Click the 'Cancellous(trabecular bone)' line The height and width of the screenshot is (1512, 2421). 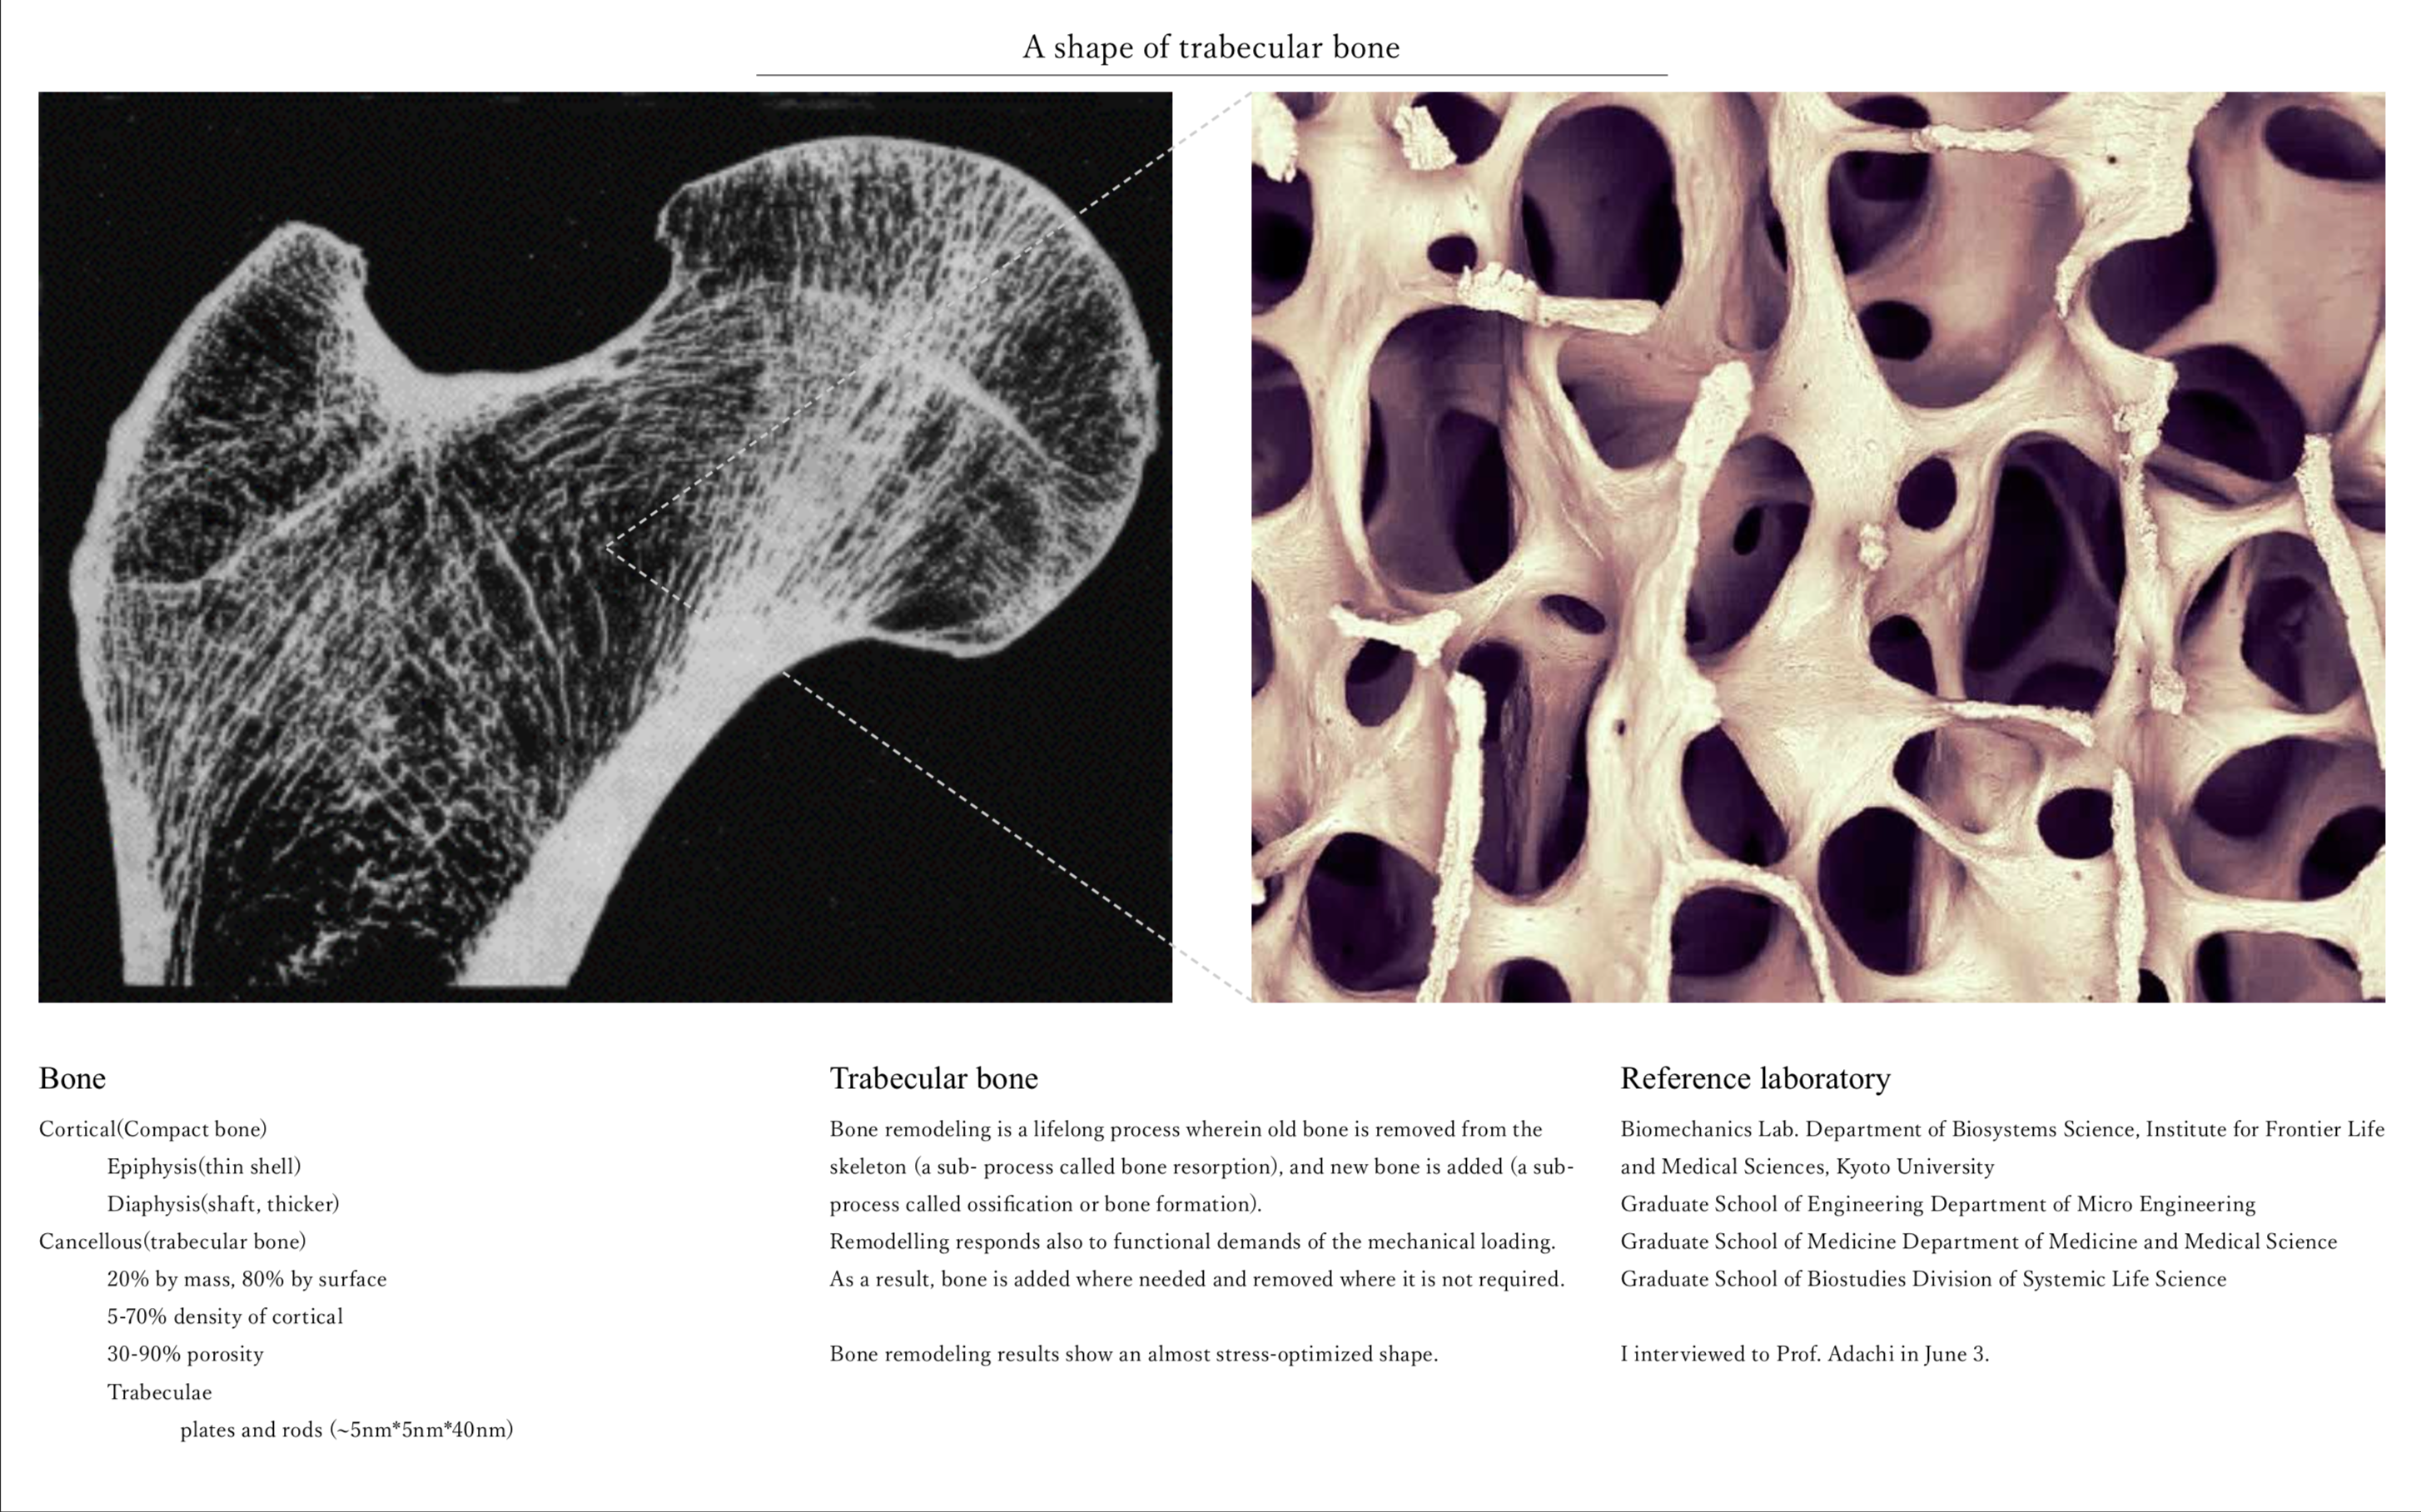pos(172,1241)
